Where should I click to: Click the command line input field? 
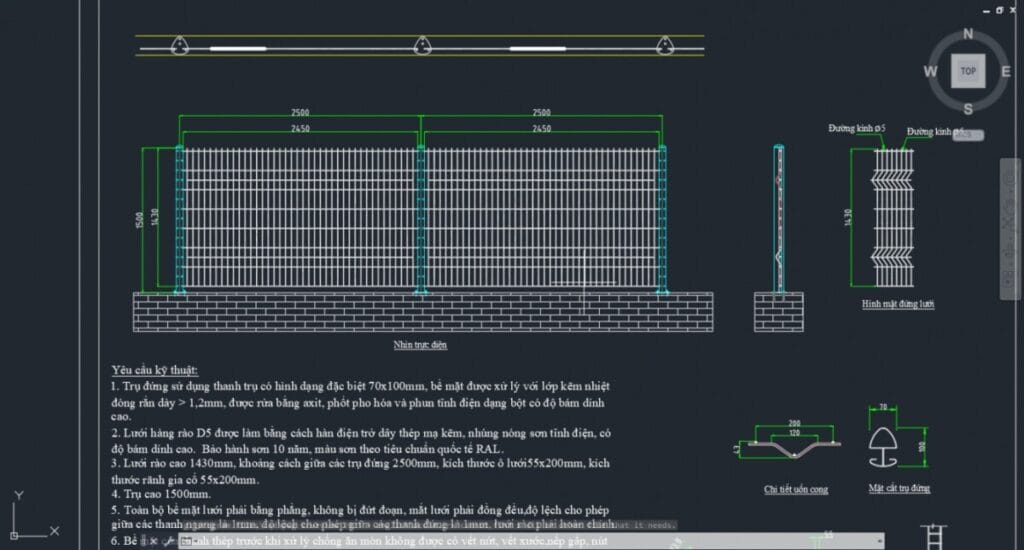pos(532,541)
